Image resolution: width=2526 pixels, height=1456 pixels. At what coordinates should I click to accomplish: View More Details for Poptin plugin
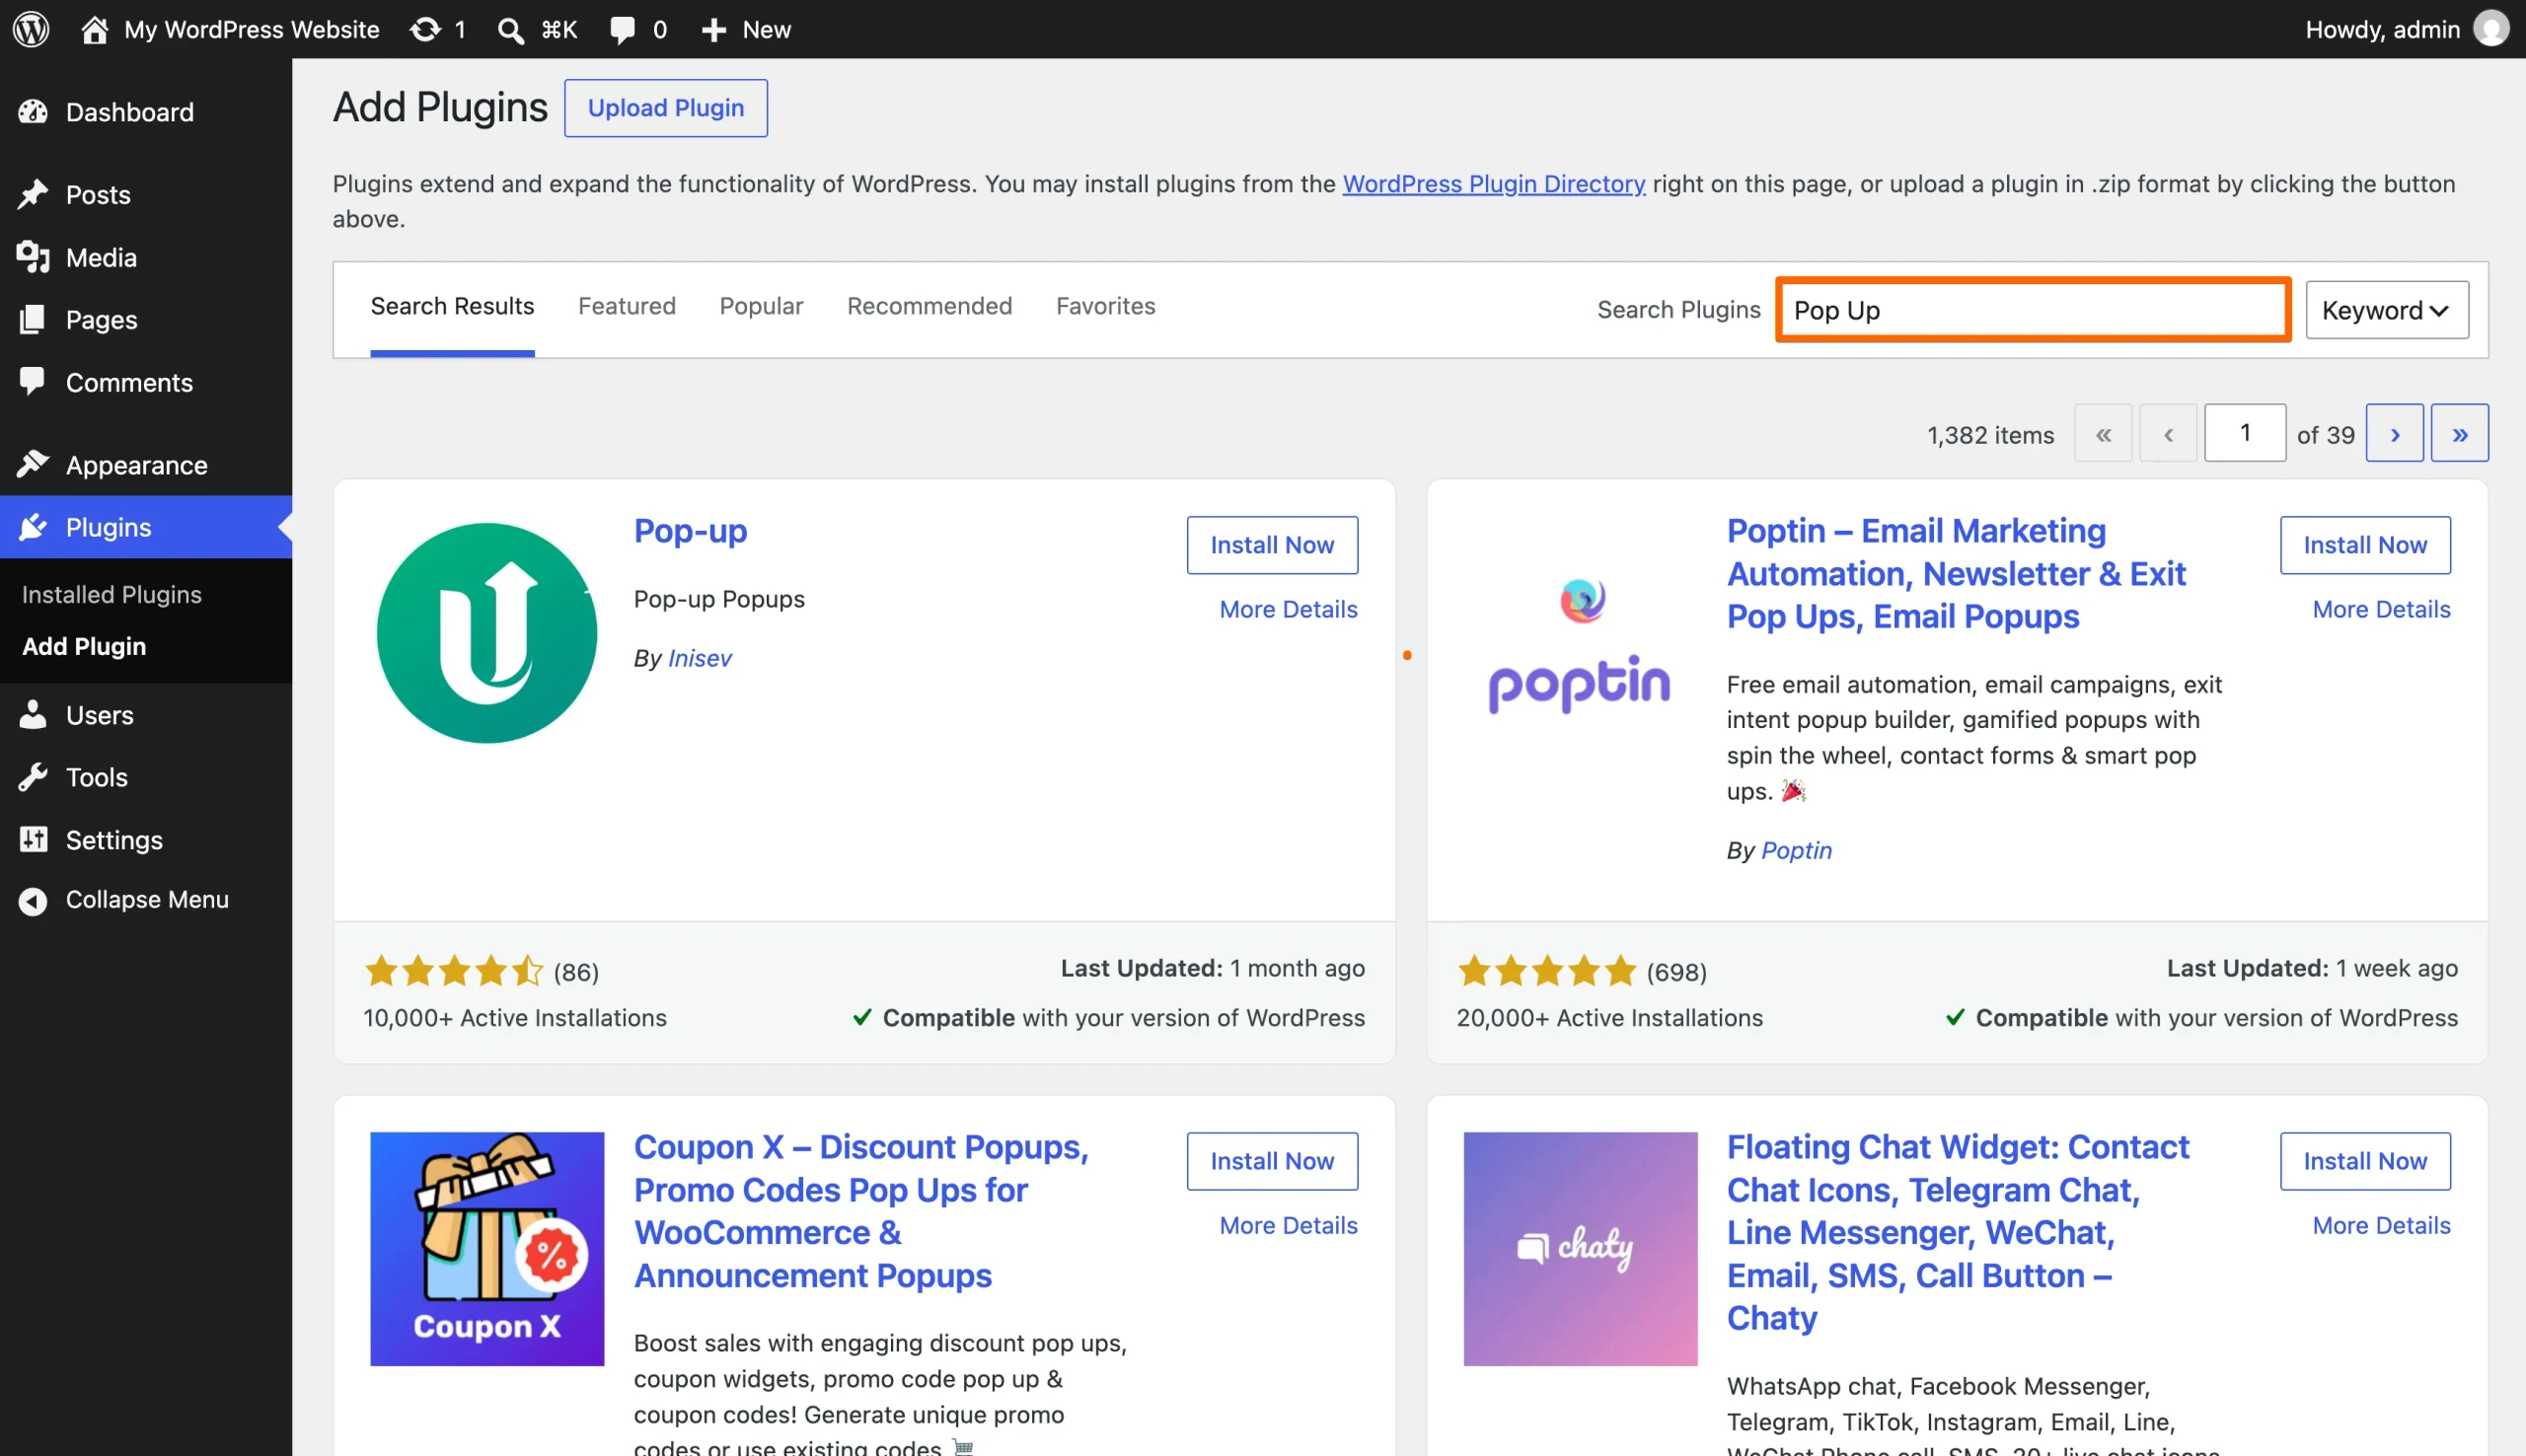2381,609
